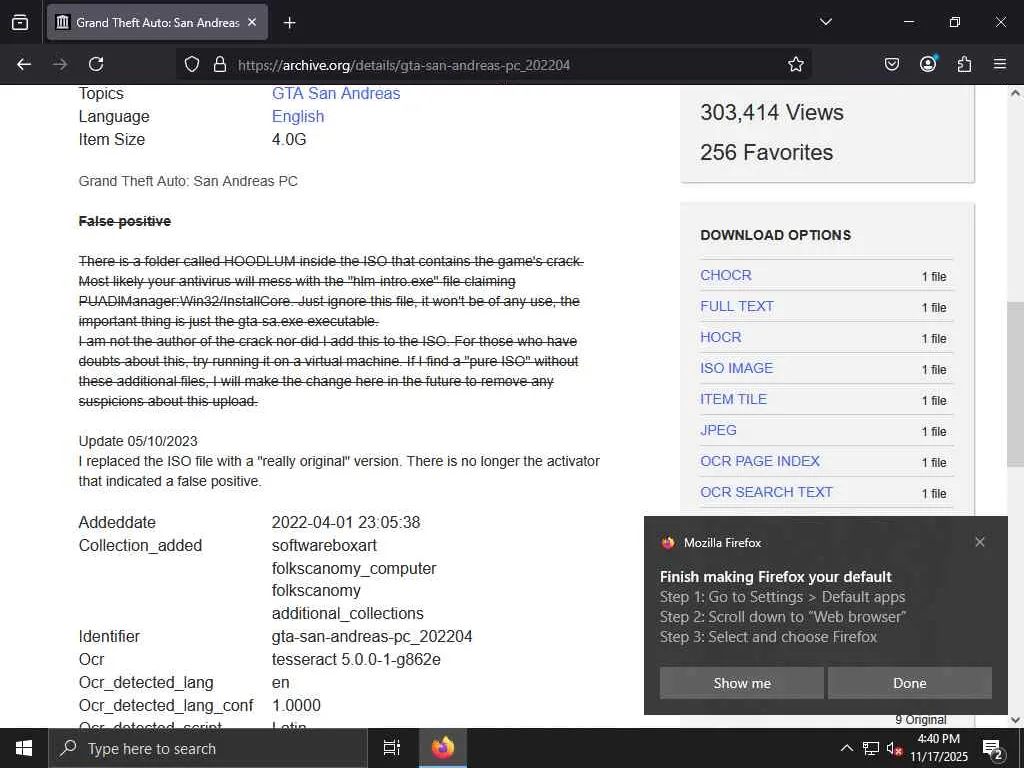Click Firefox icon on taskbar
The image size is (1024, 768).
pyautogui.click(x=443, y=748)
